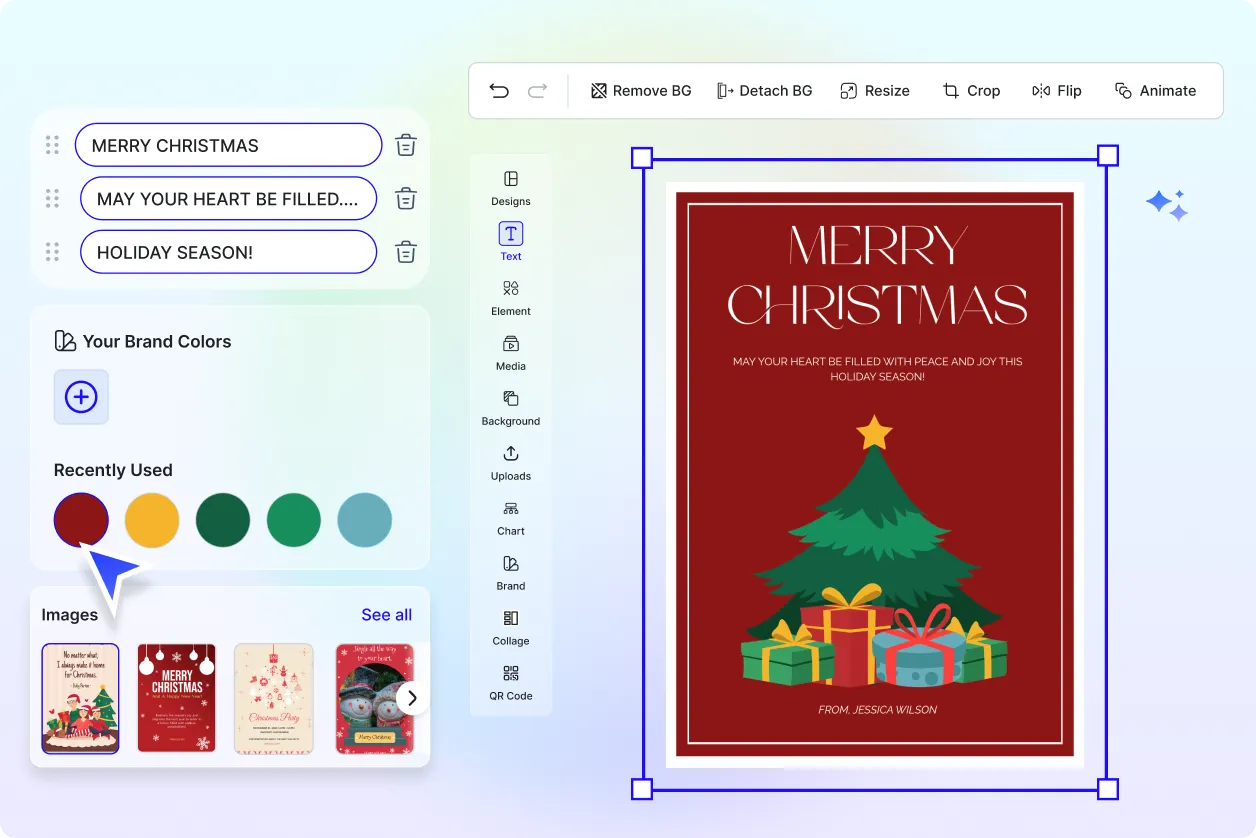Open the Media panel
Screen dimensions: 1256x838
510,351
